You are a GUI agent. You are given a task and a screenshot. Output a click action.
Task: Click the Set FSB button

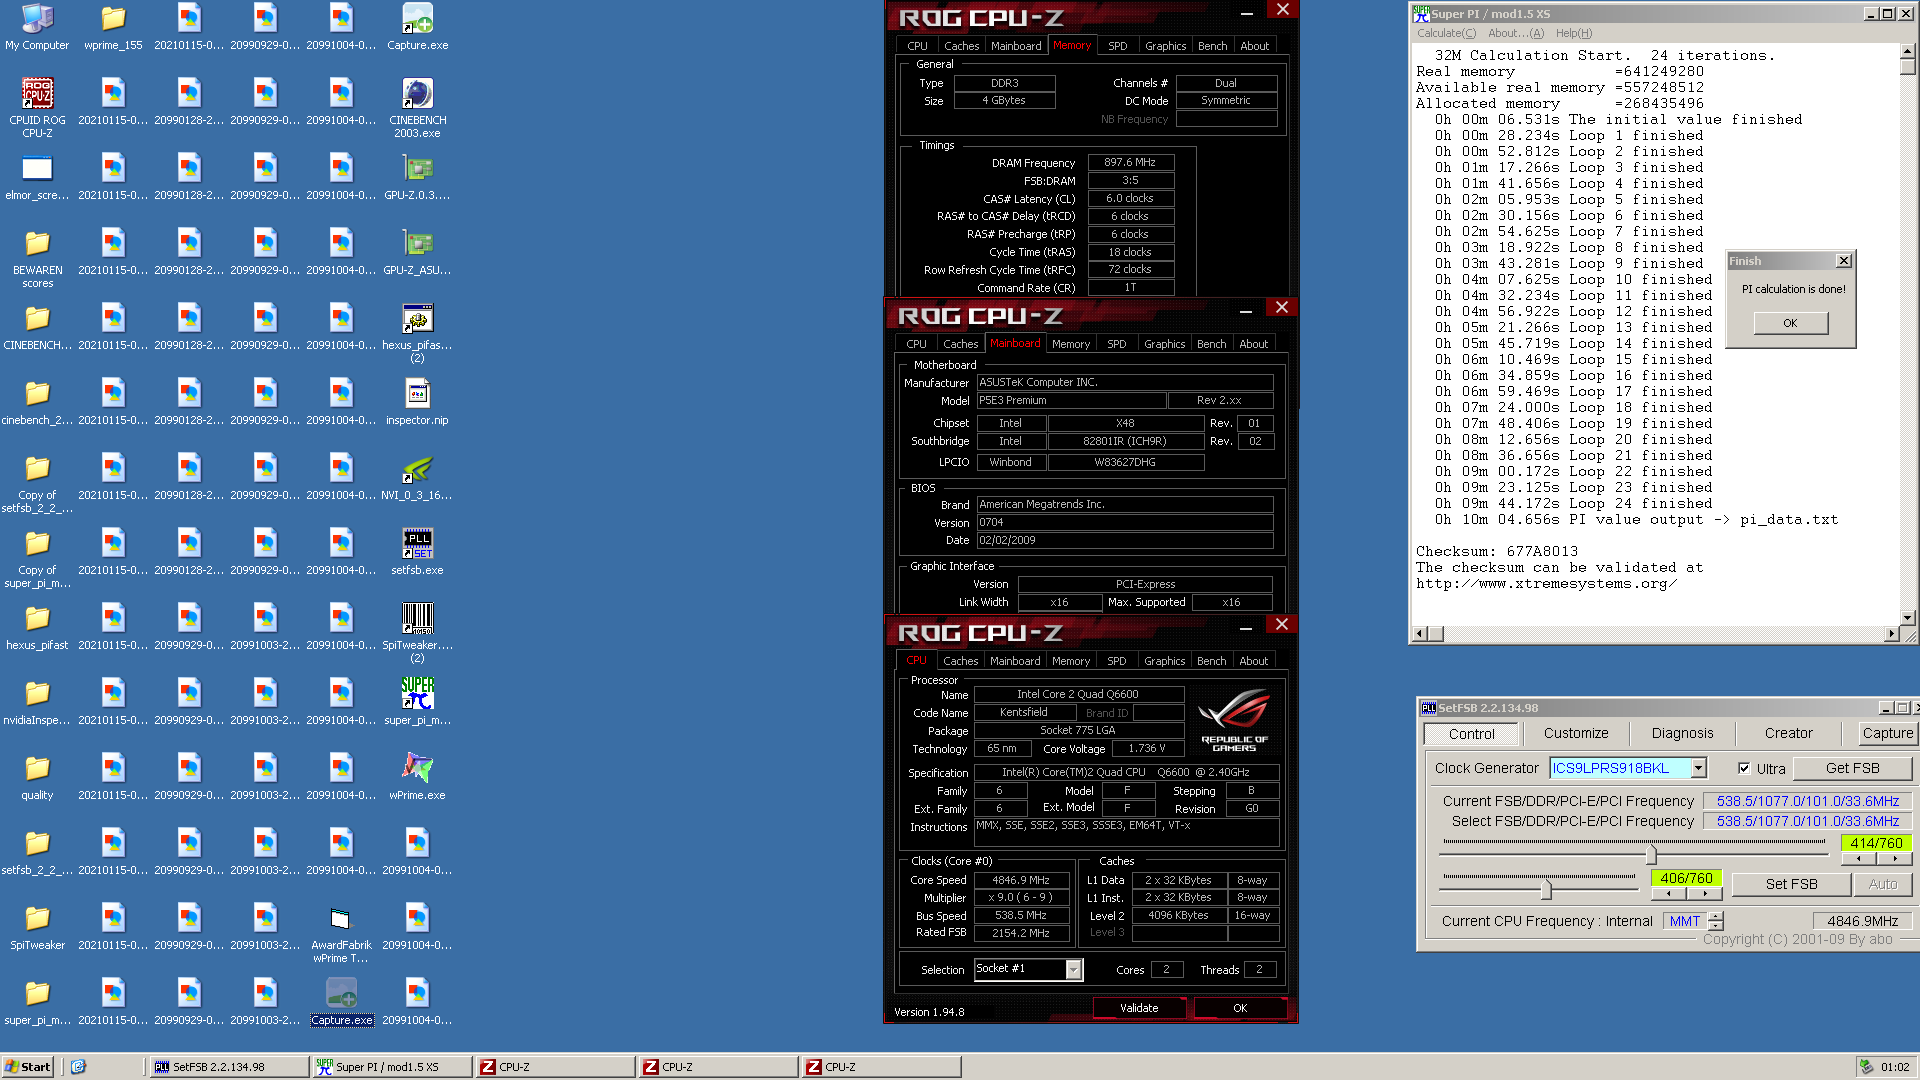point(1791,884)
